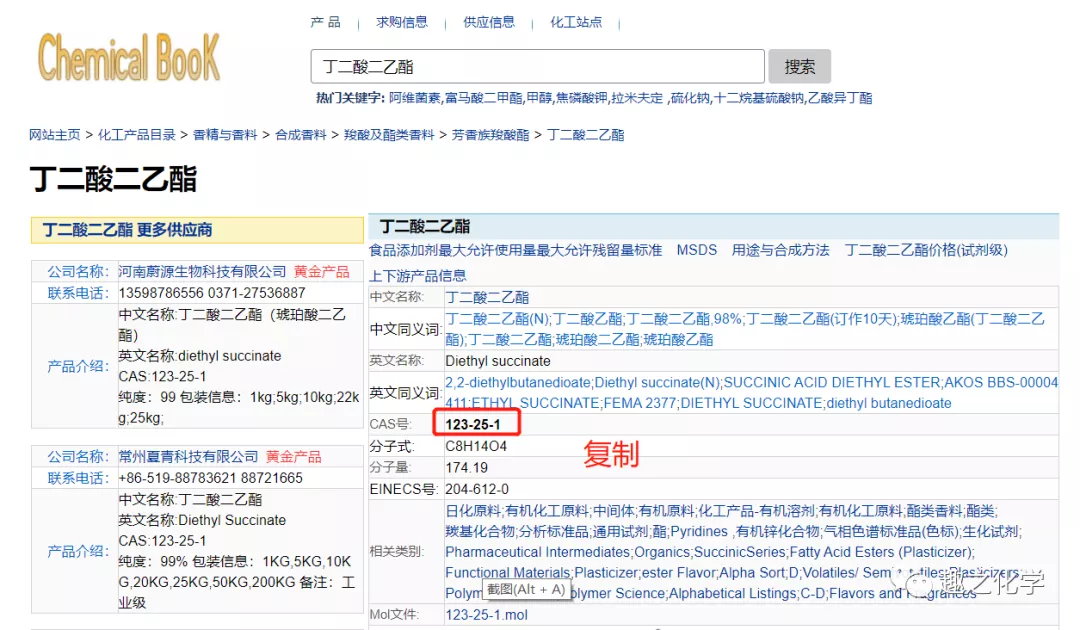Open the 求购信息 nav tab

402,22
